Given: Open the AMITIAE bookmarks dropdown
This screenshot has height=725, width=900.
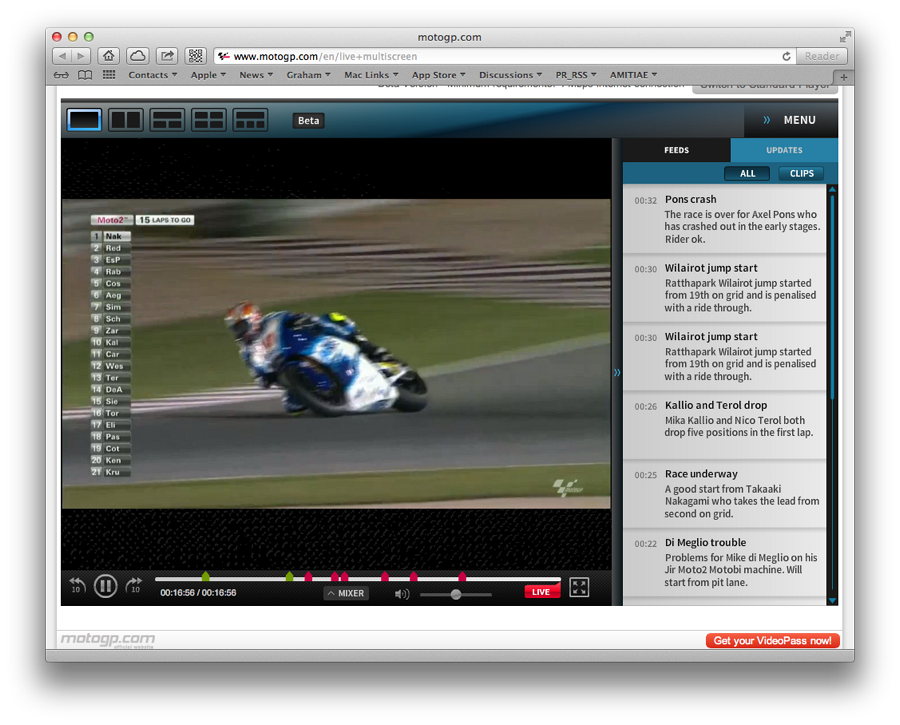Looking at the screenshot, I should click(x=633, y=75).
